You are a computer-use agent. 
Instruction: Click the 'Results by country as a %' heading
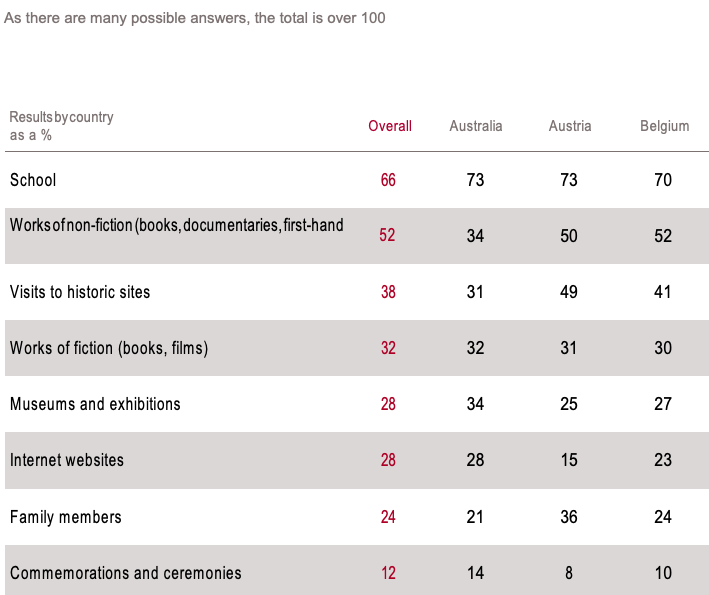[x=61, y=126]
